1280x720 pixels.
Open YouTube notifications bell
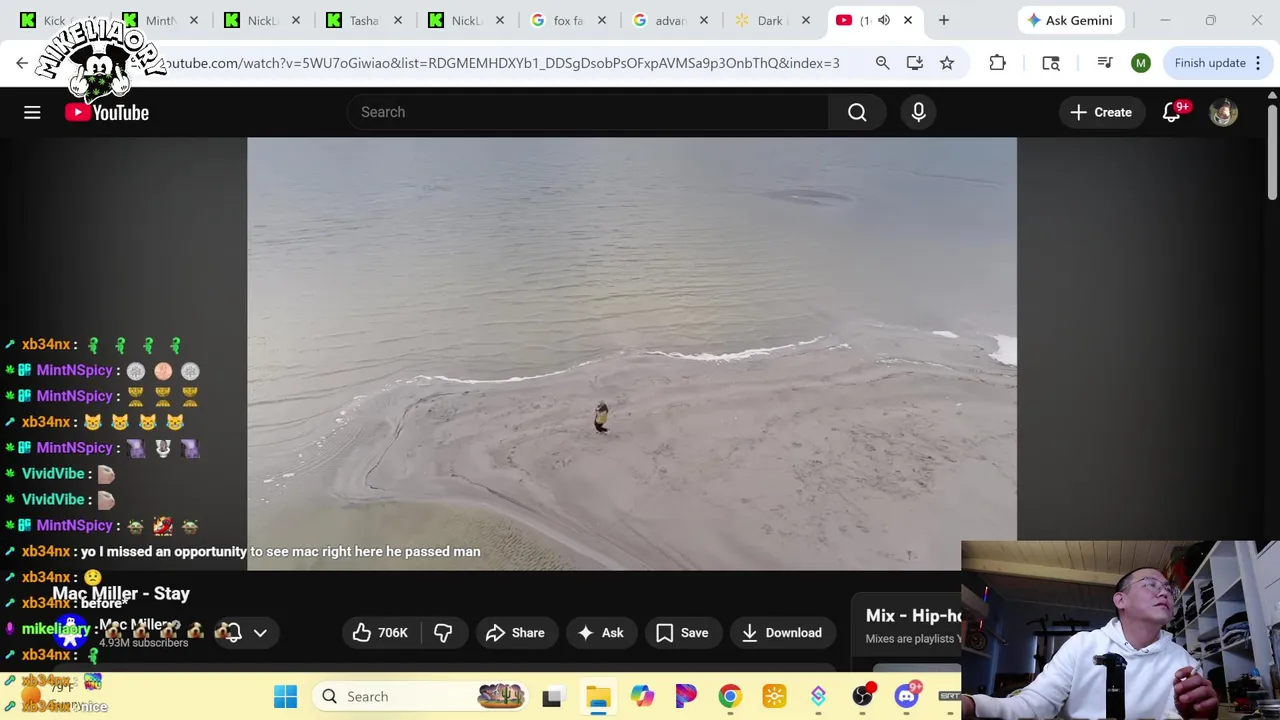click(1172, 112)
